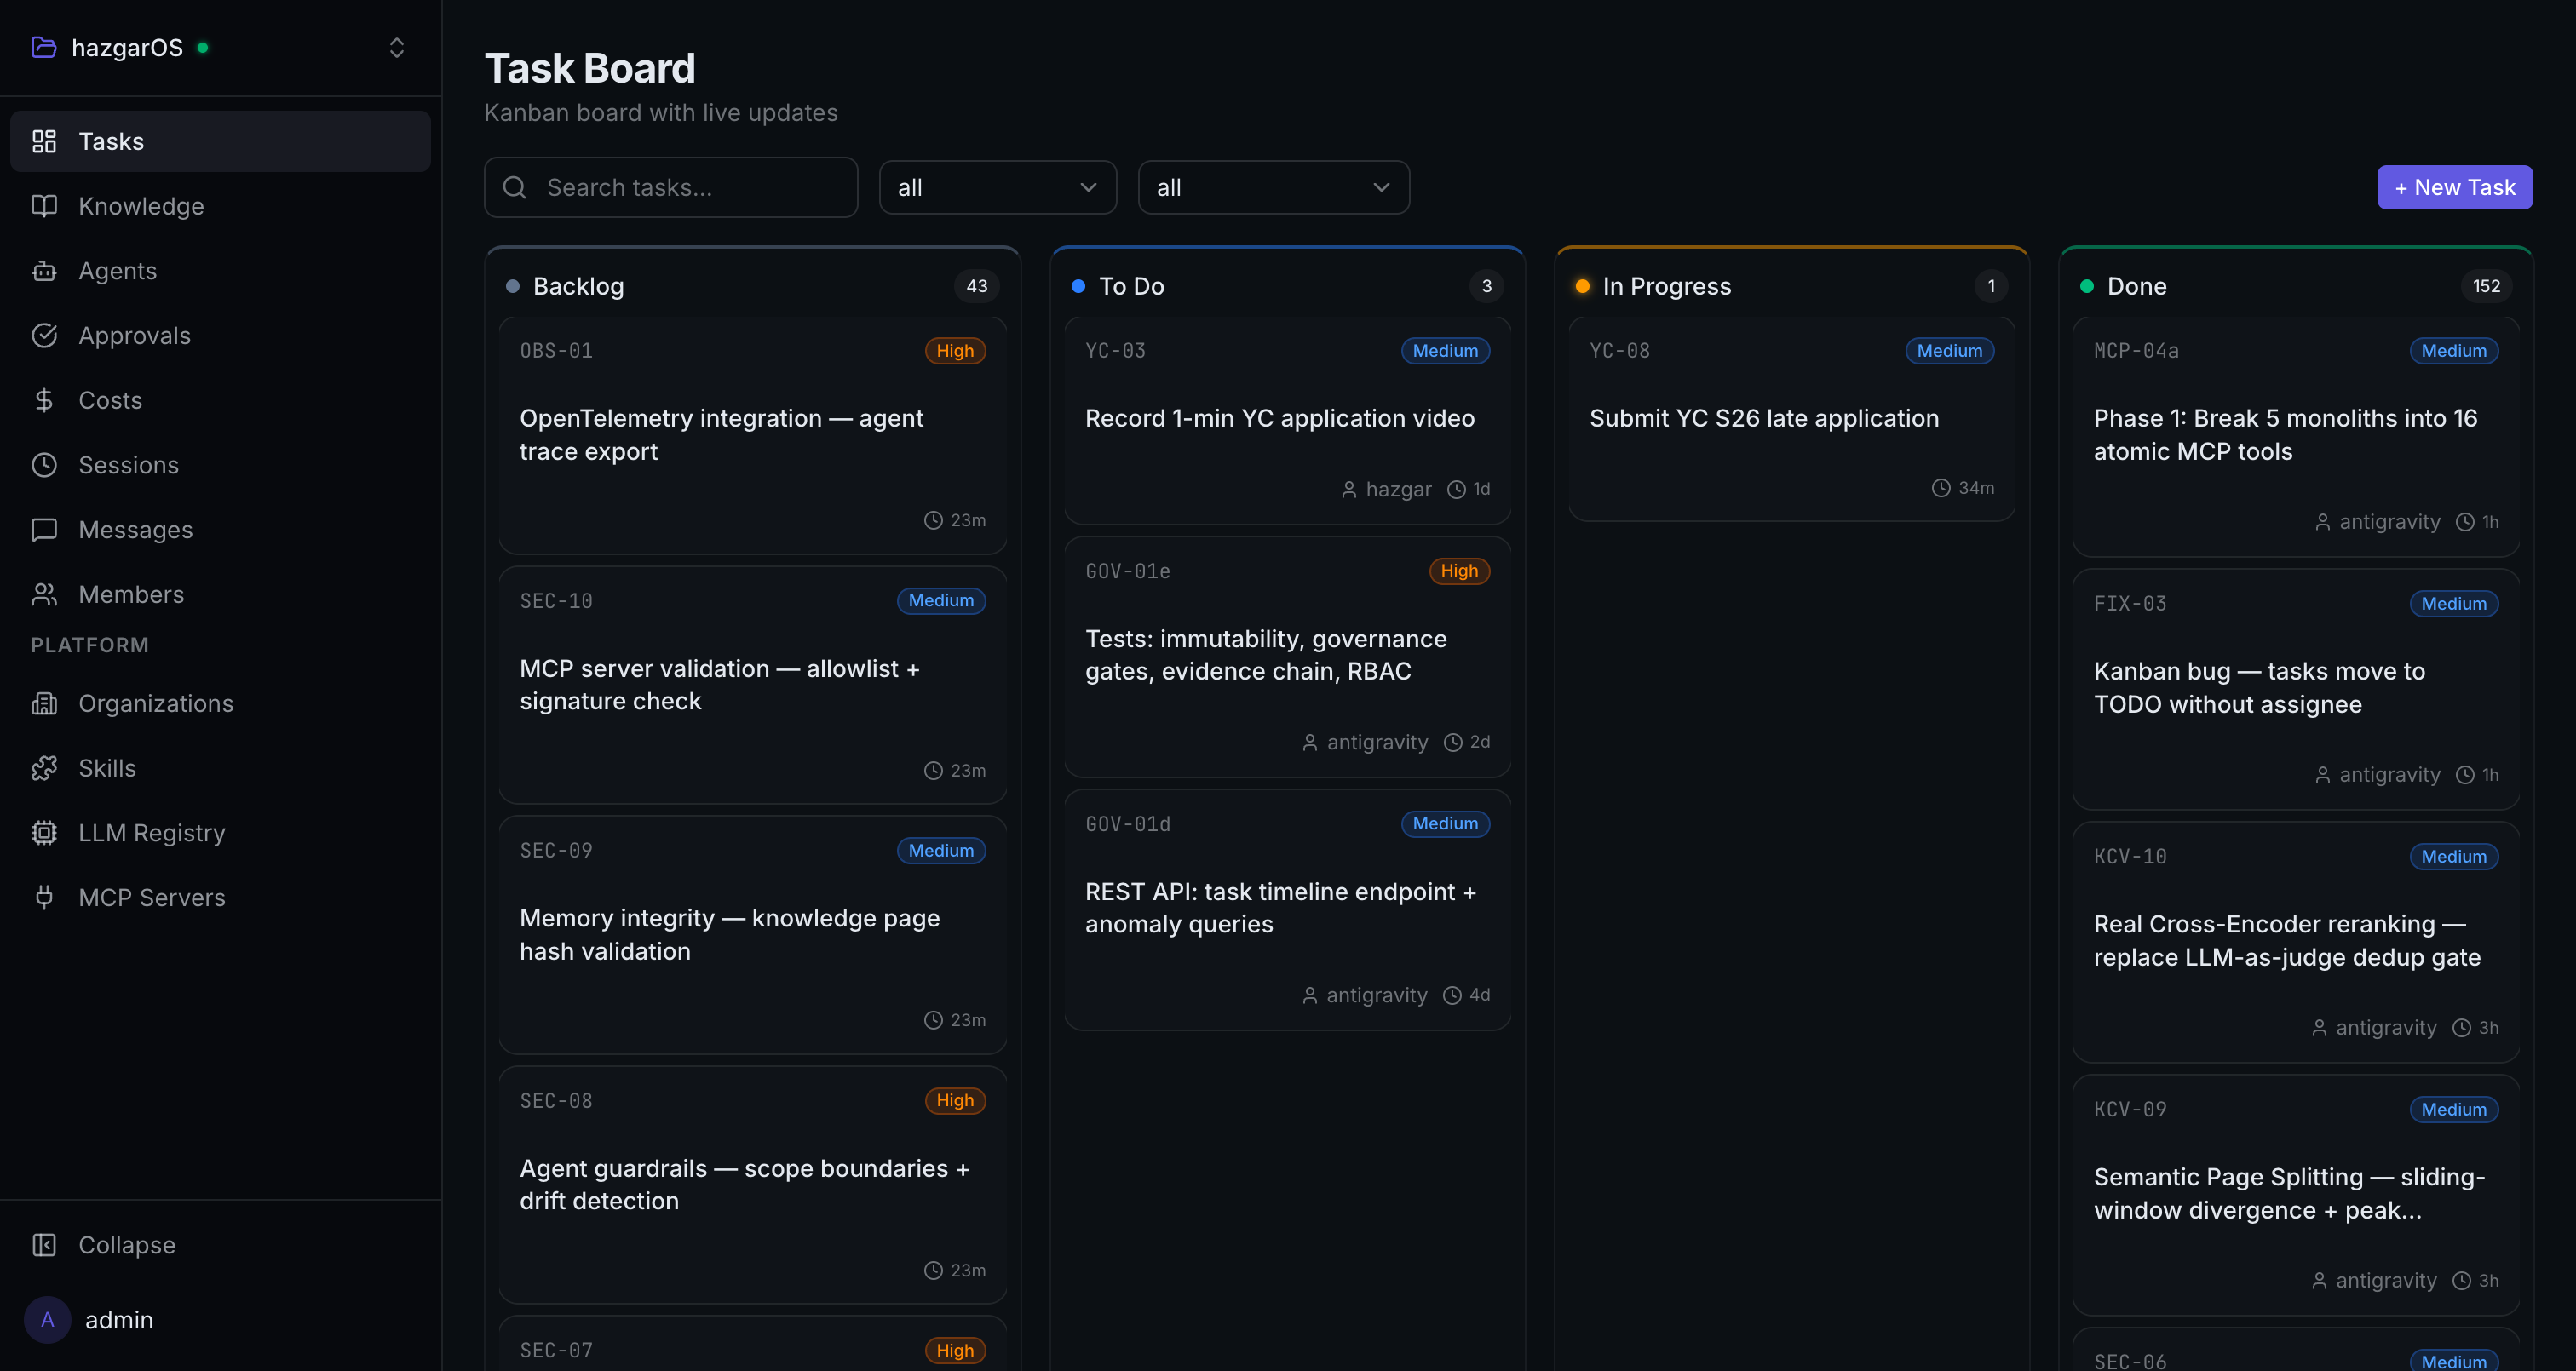Open GOV-01e Tests immutability card title
2576x1371 pixels.
[1265, 655]
